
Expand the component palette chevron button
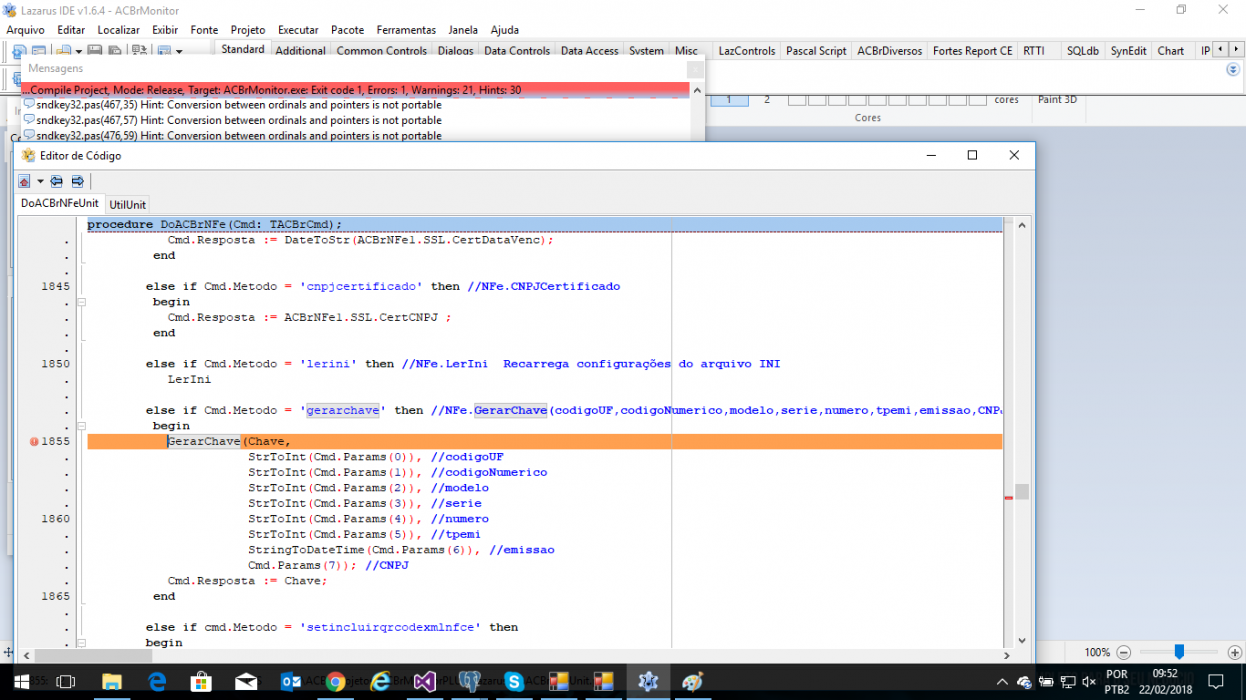(1232, 69)
